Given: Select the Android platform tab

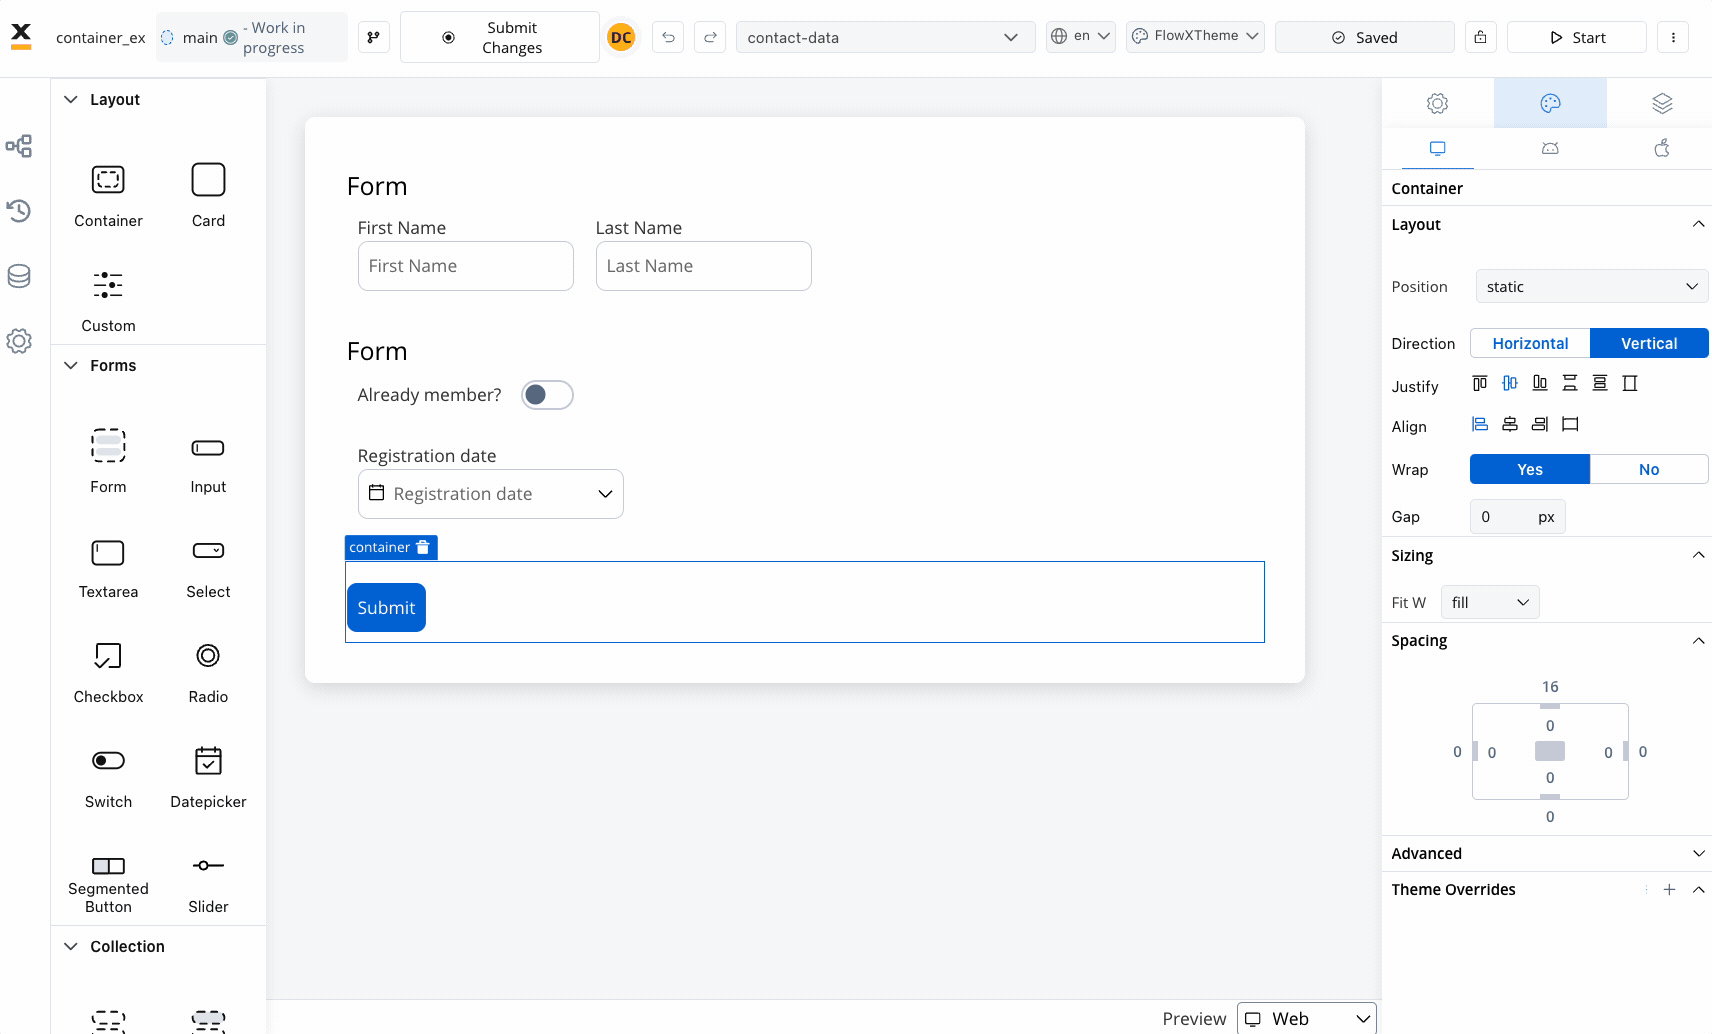Looking at the screenshot, I should pyautogui.click(x=1550, y=148).
